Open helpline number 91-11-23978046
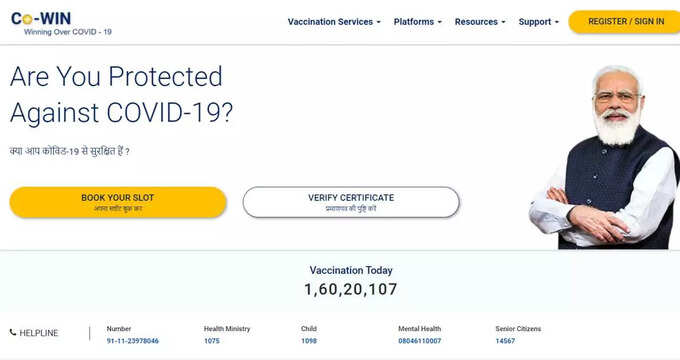This screenshot has width=680, height=360. coord(133,341)
